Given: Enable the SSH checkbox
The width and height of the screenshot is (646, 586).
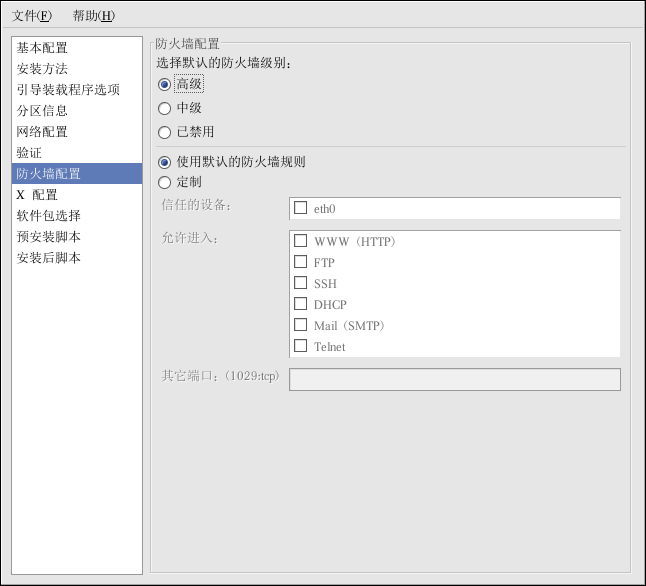Looking at the screenshot, I should [300, 283].
